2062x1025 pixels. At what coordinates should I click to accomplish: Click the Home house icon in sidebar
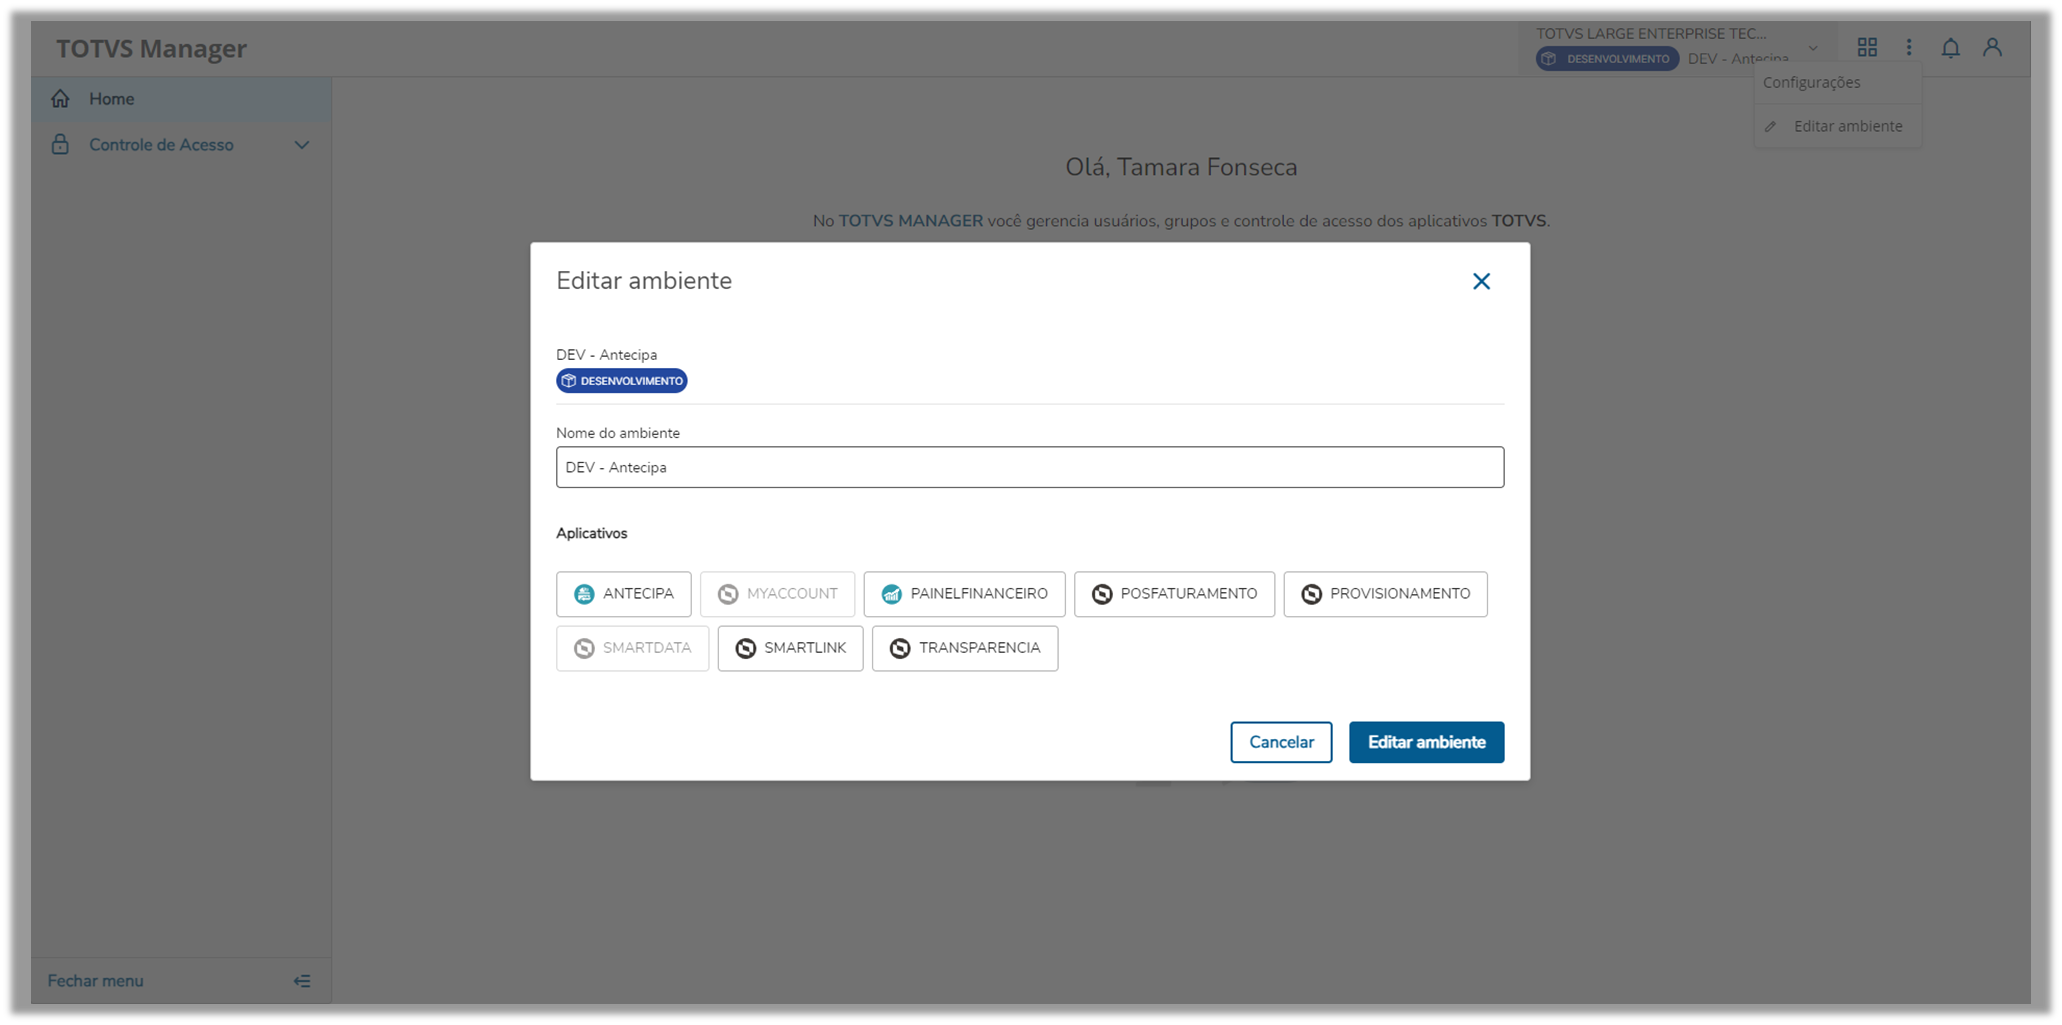click(61, 99)
